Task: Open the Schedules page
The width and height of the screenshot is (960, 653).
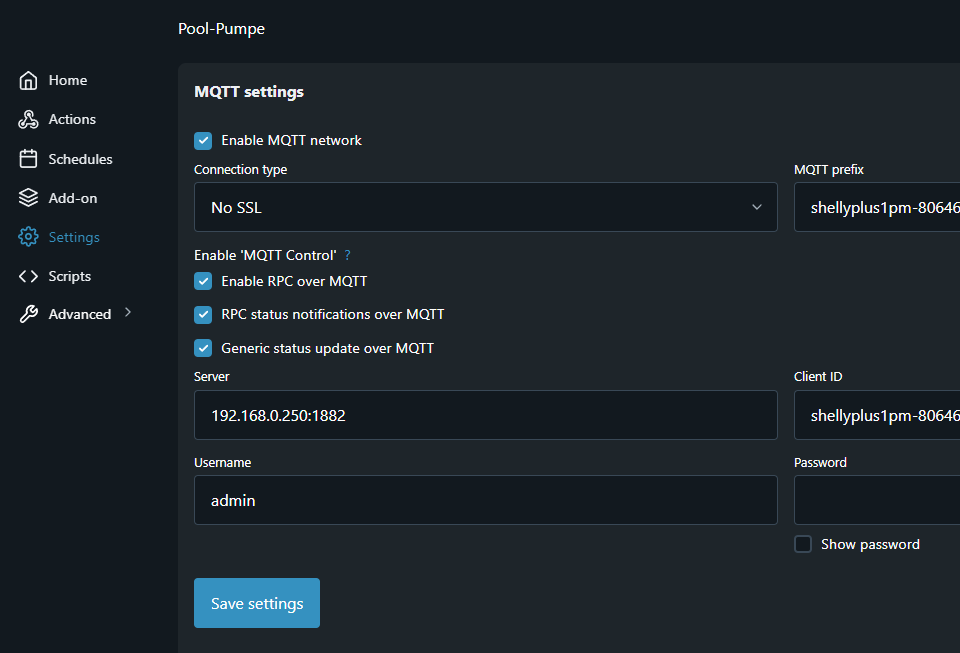Action: [80, 159]
